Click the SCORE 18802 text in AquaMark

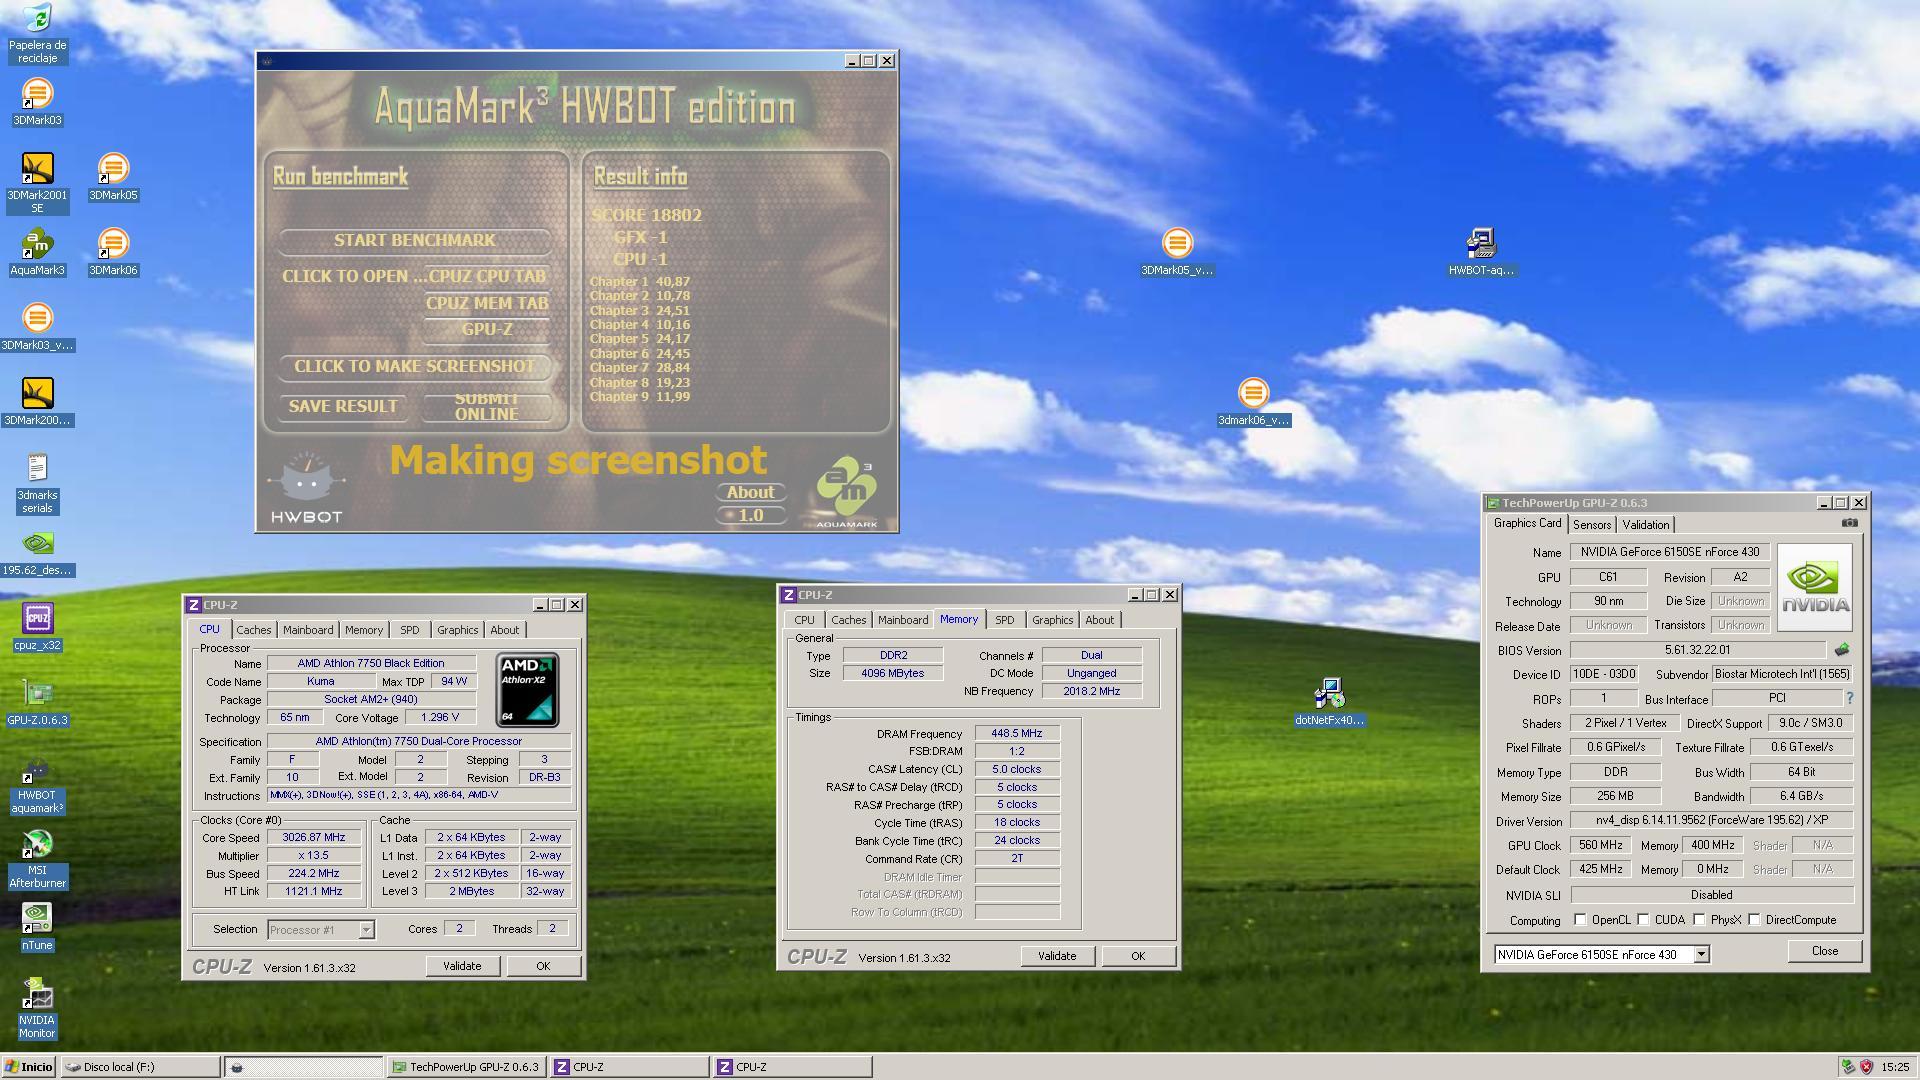[646, 215]
